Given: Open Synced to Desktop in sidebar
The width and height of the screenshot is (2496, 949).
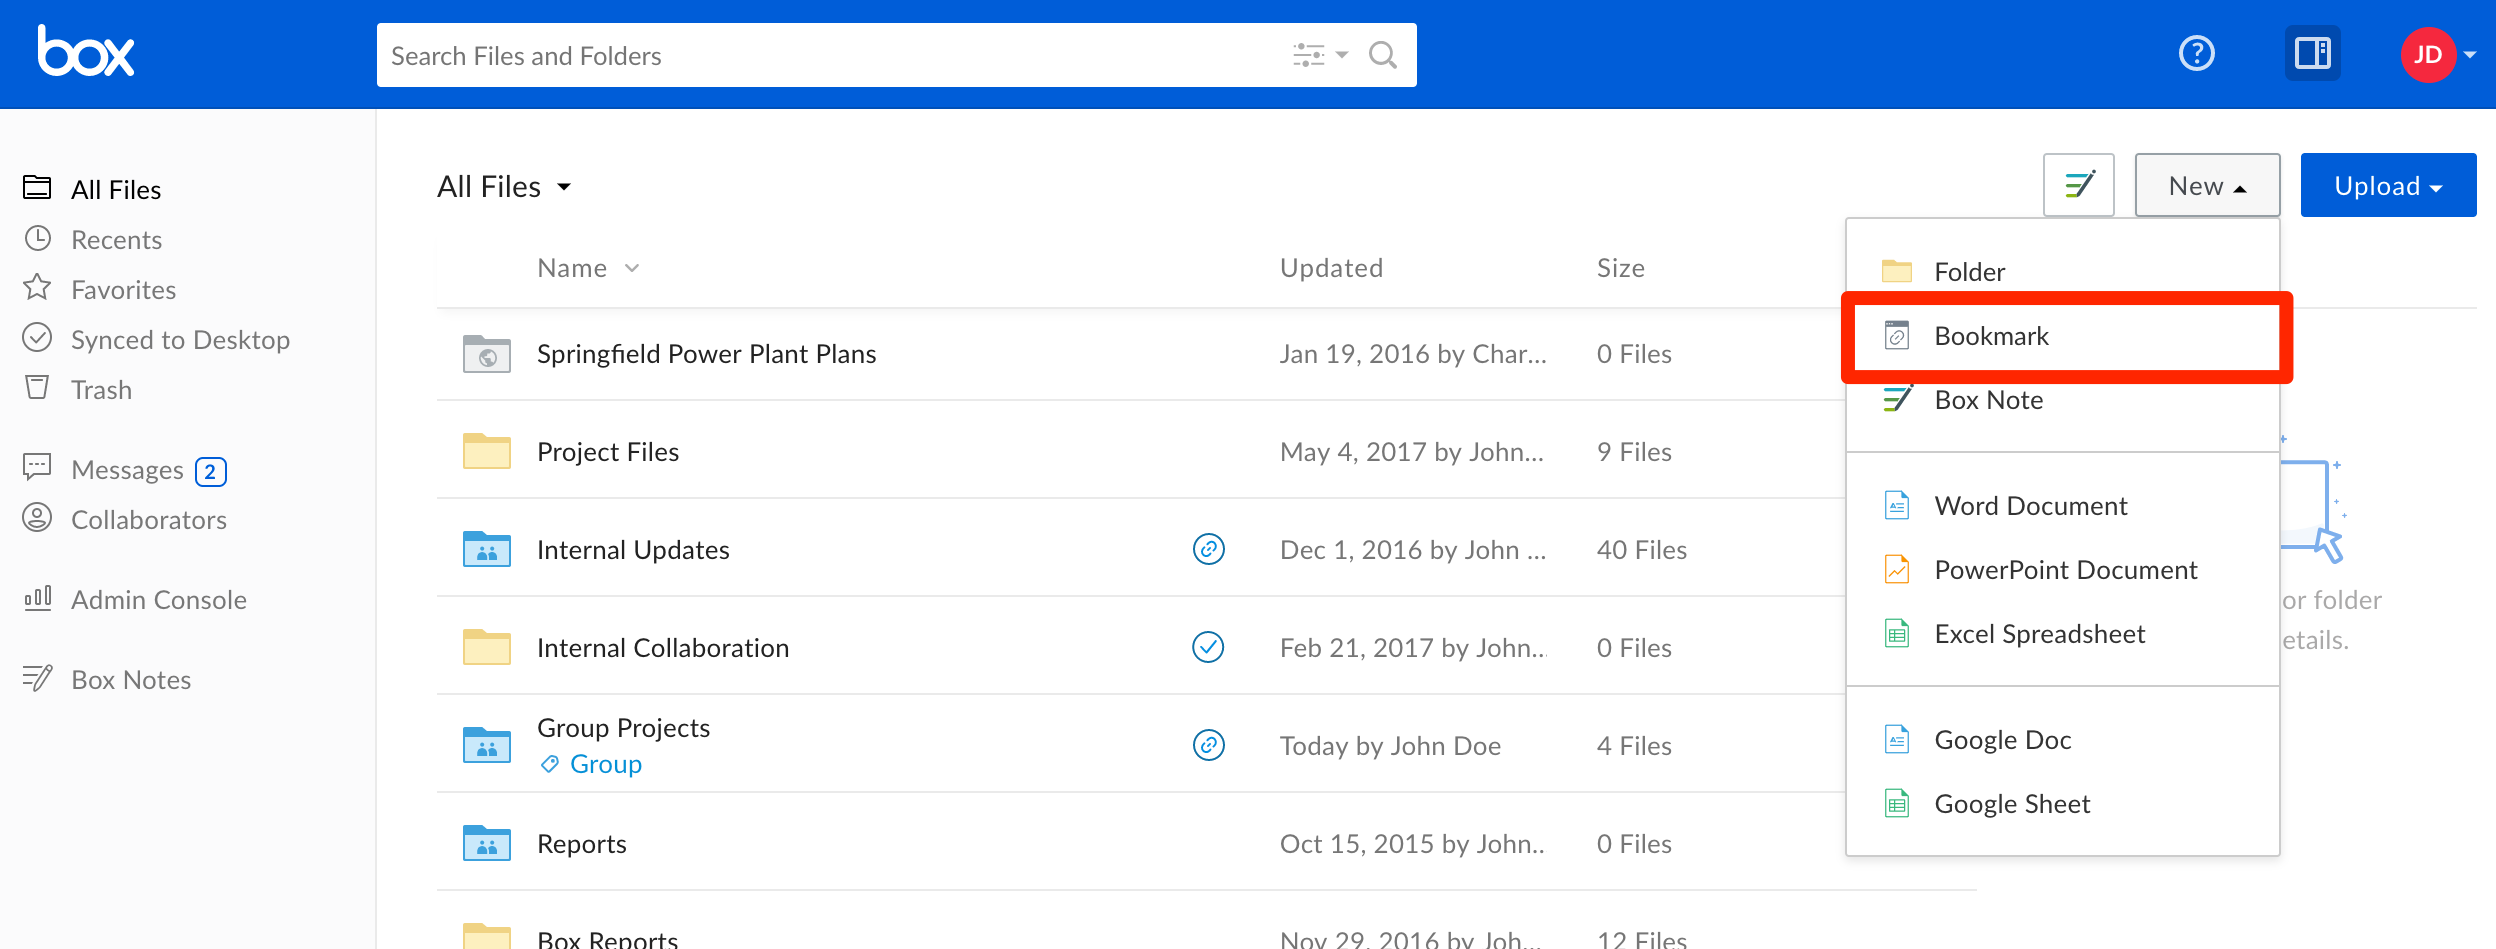Looking at the screenshot, I should pyautogui.click(x=181, y=340).
